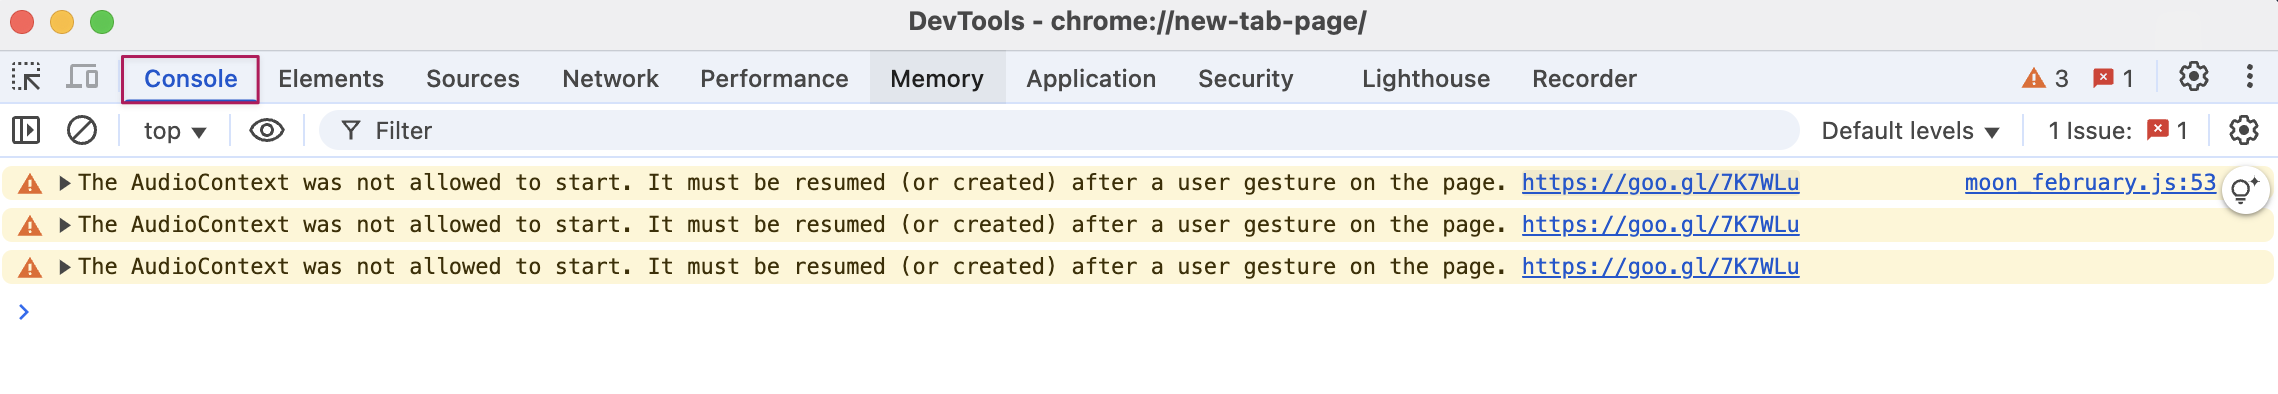Toggle the device toolbar icon
The width and height of the screenshot is (2278, 394).
82,77
